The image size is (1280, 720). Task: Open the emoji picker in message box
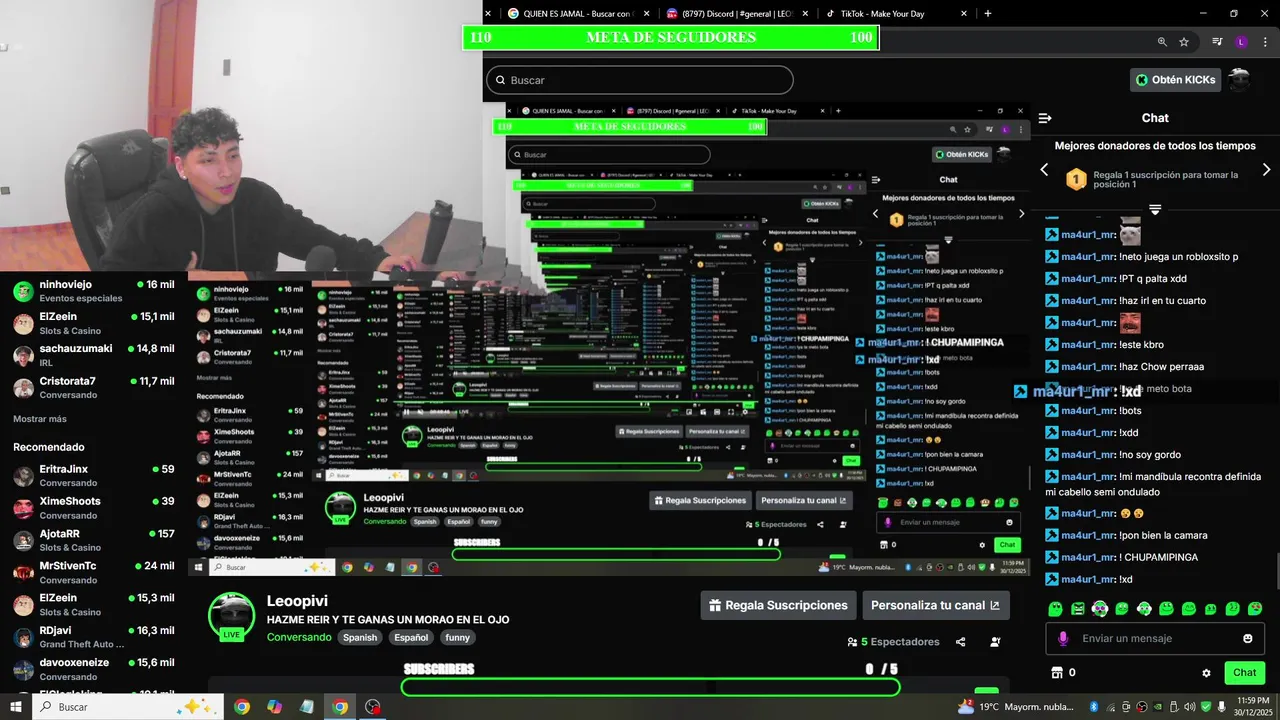pyautogui.click(x=1247, y=638)
